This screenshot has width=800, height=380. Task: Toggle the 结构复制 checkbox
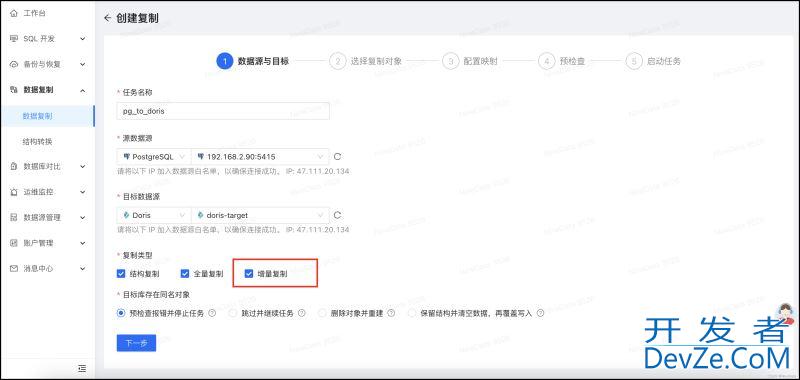coord(121,274)
